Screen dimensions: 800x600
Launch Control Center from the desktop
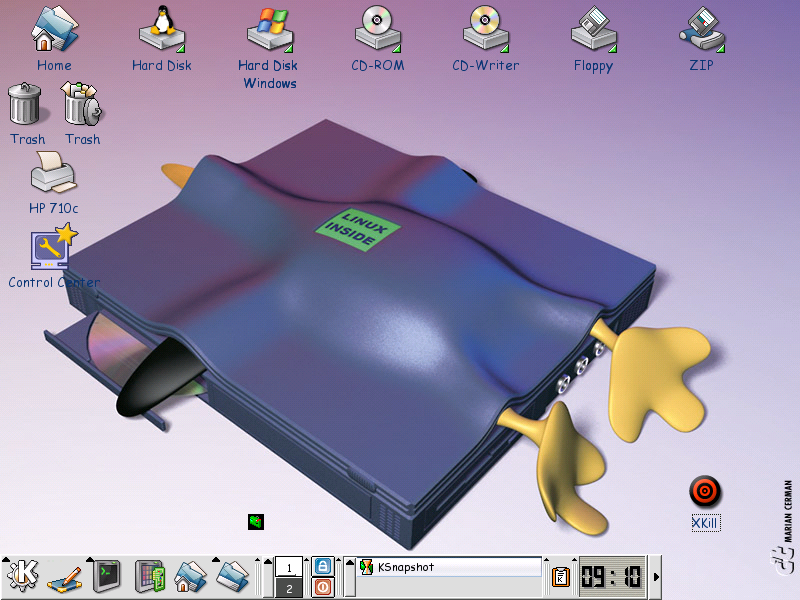pos(54,246)
